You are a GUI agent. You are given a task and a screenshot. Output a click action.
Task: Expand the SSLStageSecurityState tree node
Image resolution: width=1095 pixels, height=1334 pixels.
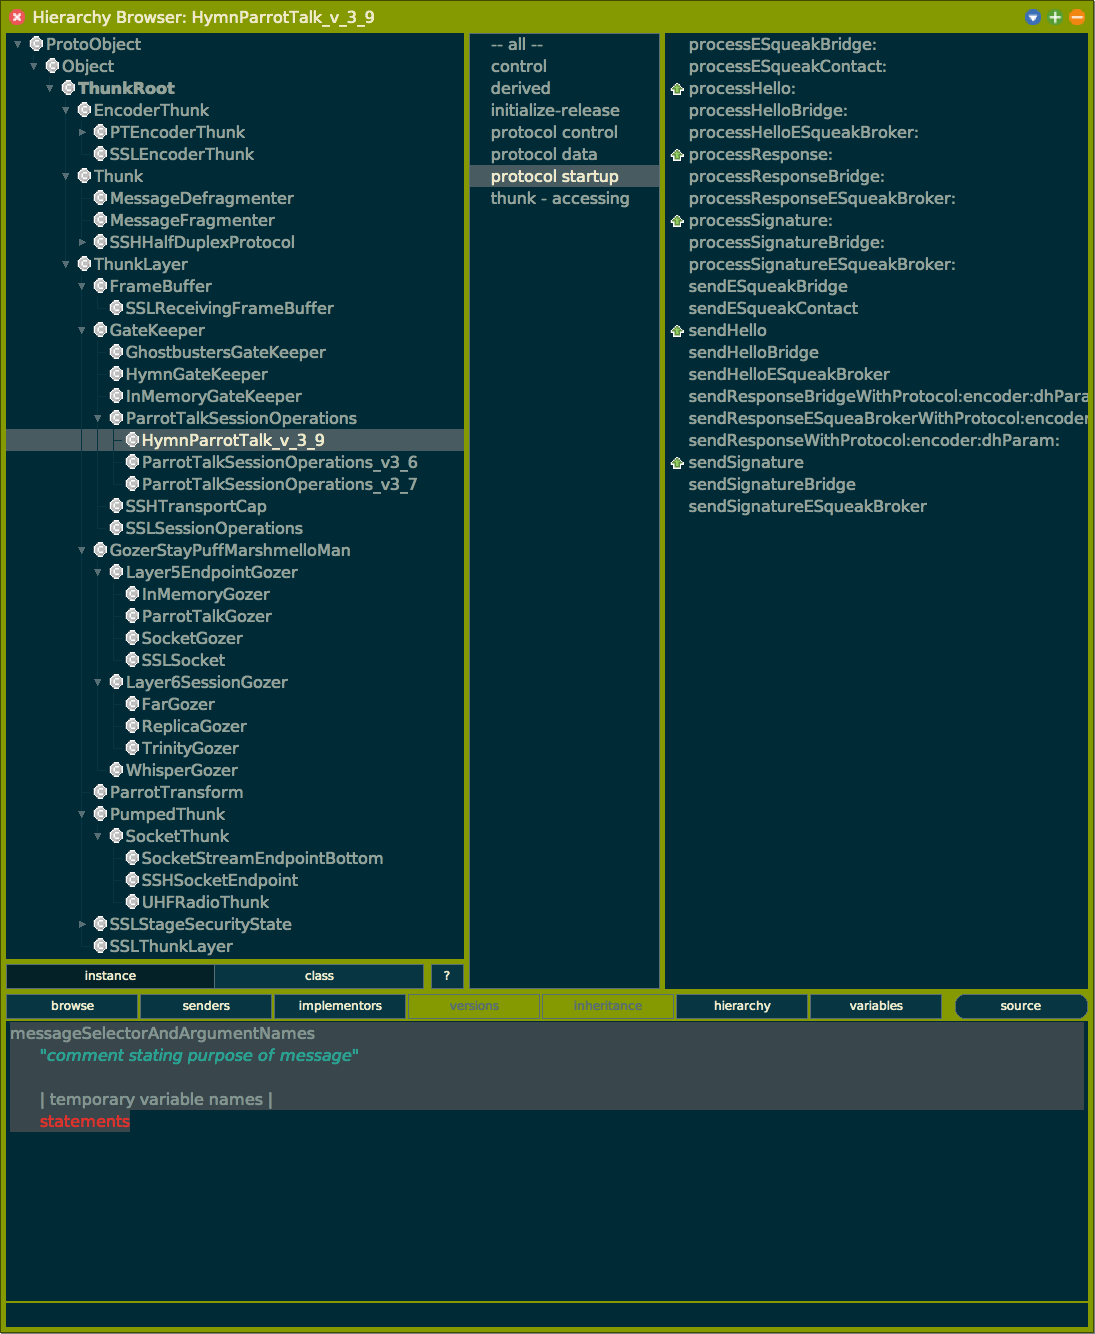coord(82,924)
